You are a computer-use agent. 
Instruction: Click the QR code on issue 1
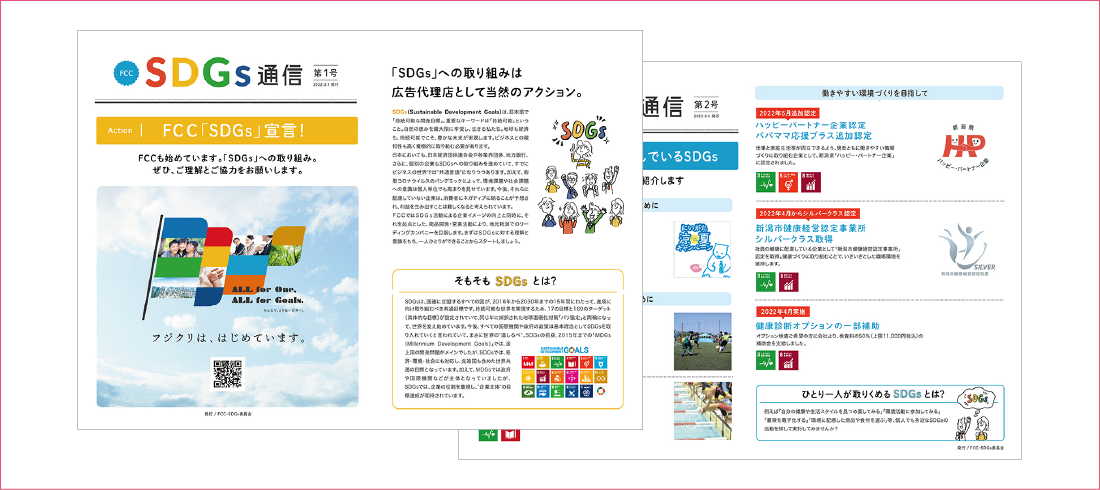(x=224, y=371)
